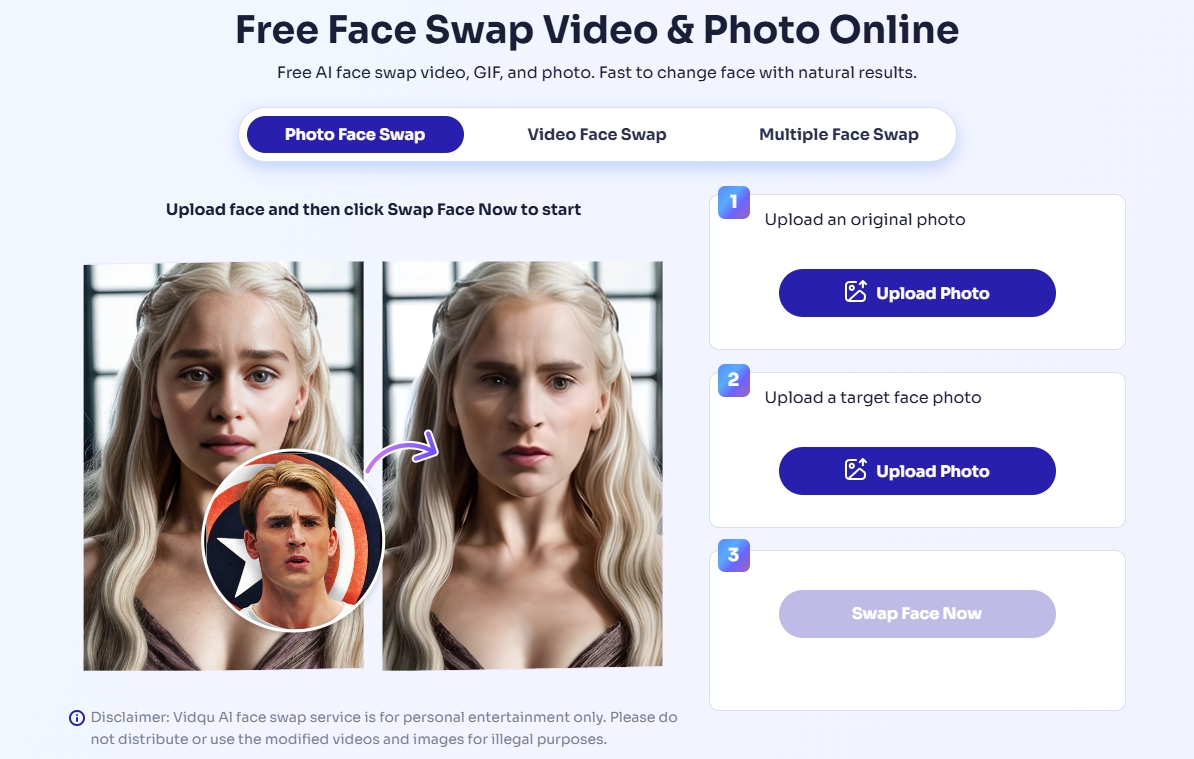This screenshot has height=759, width=1194.
Task: Click the Upload an original photo label
Action: (x=864, y=220)
